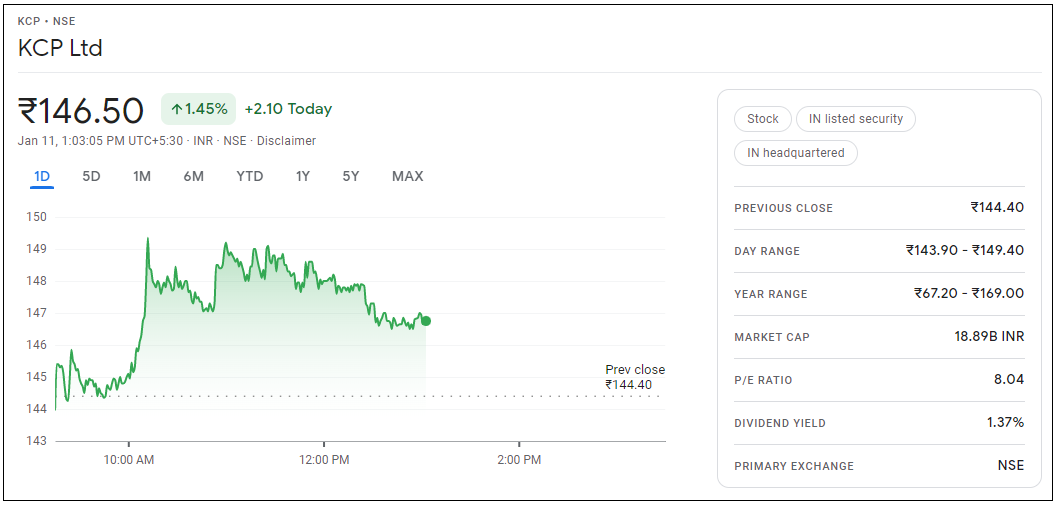Screen dimensions: 1057x505
Task: Click the PREVIOUS CLOSE label
Action: pos(783,208)
